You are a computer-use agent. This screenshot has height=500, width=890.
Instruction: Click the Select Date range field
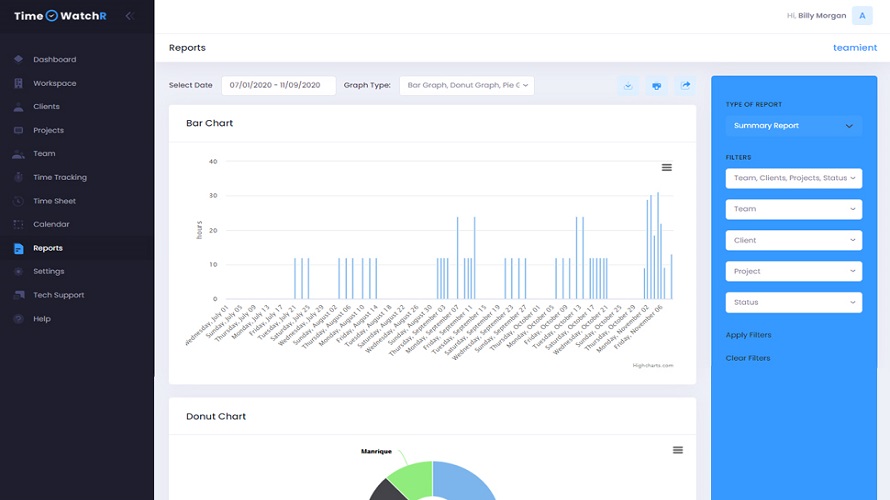pos(278,86)
